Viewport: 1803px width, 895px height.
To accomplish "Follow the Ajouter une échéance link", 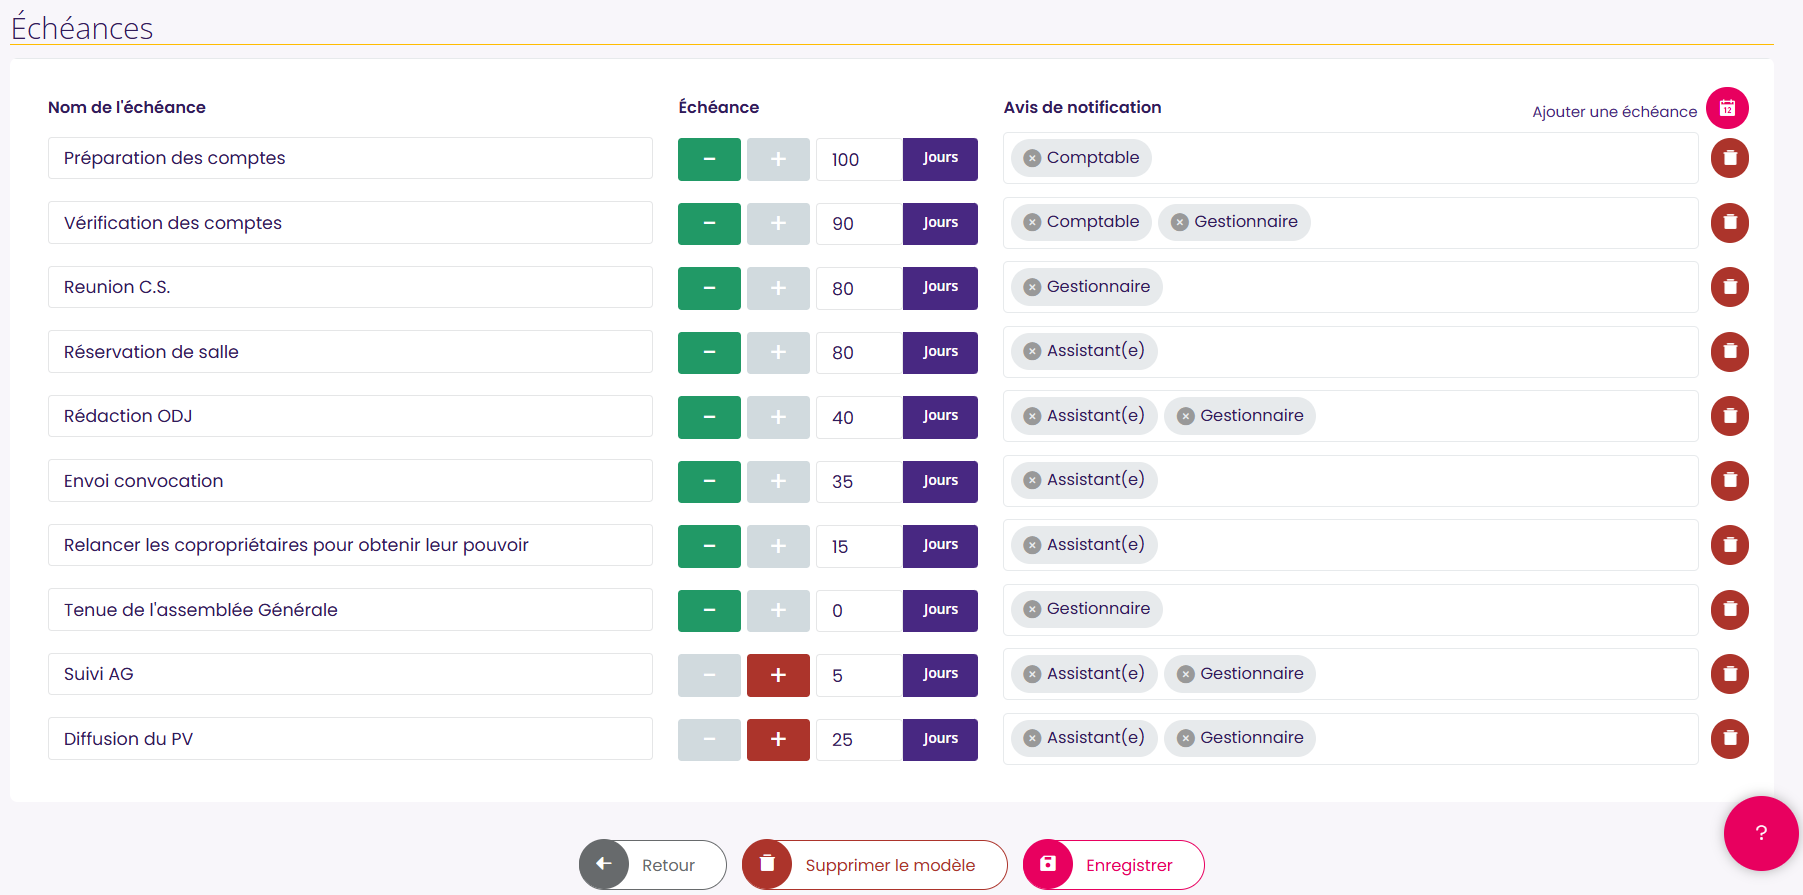I will [1614, 112].
